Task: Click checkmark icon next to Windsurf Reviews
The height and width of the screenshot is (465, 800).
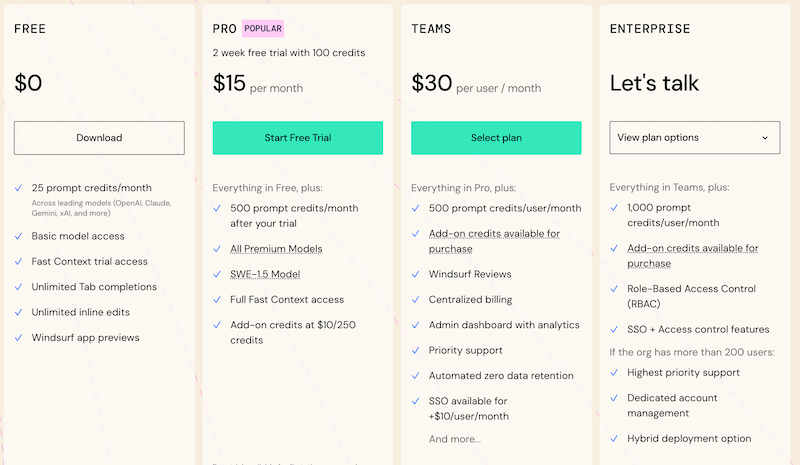Action: [416, 274]
